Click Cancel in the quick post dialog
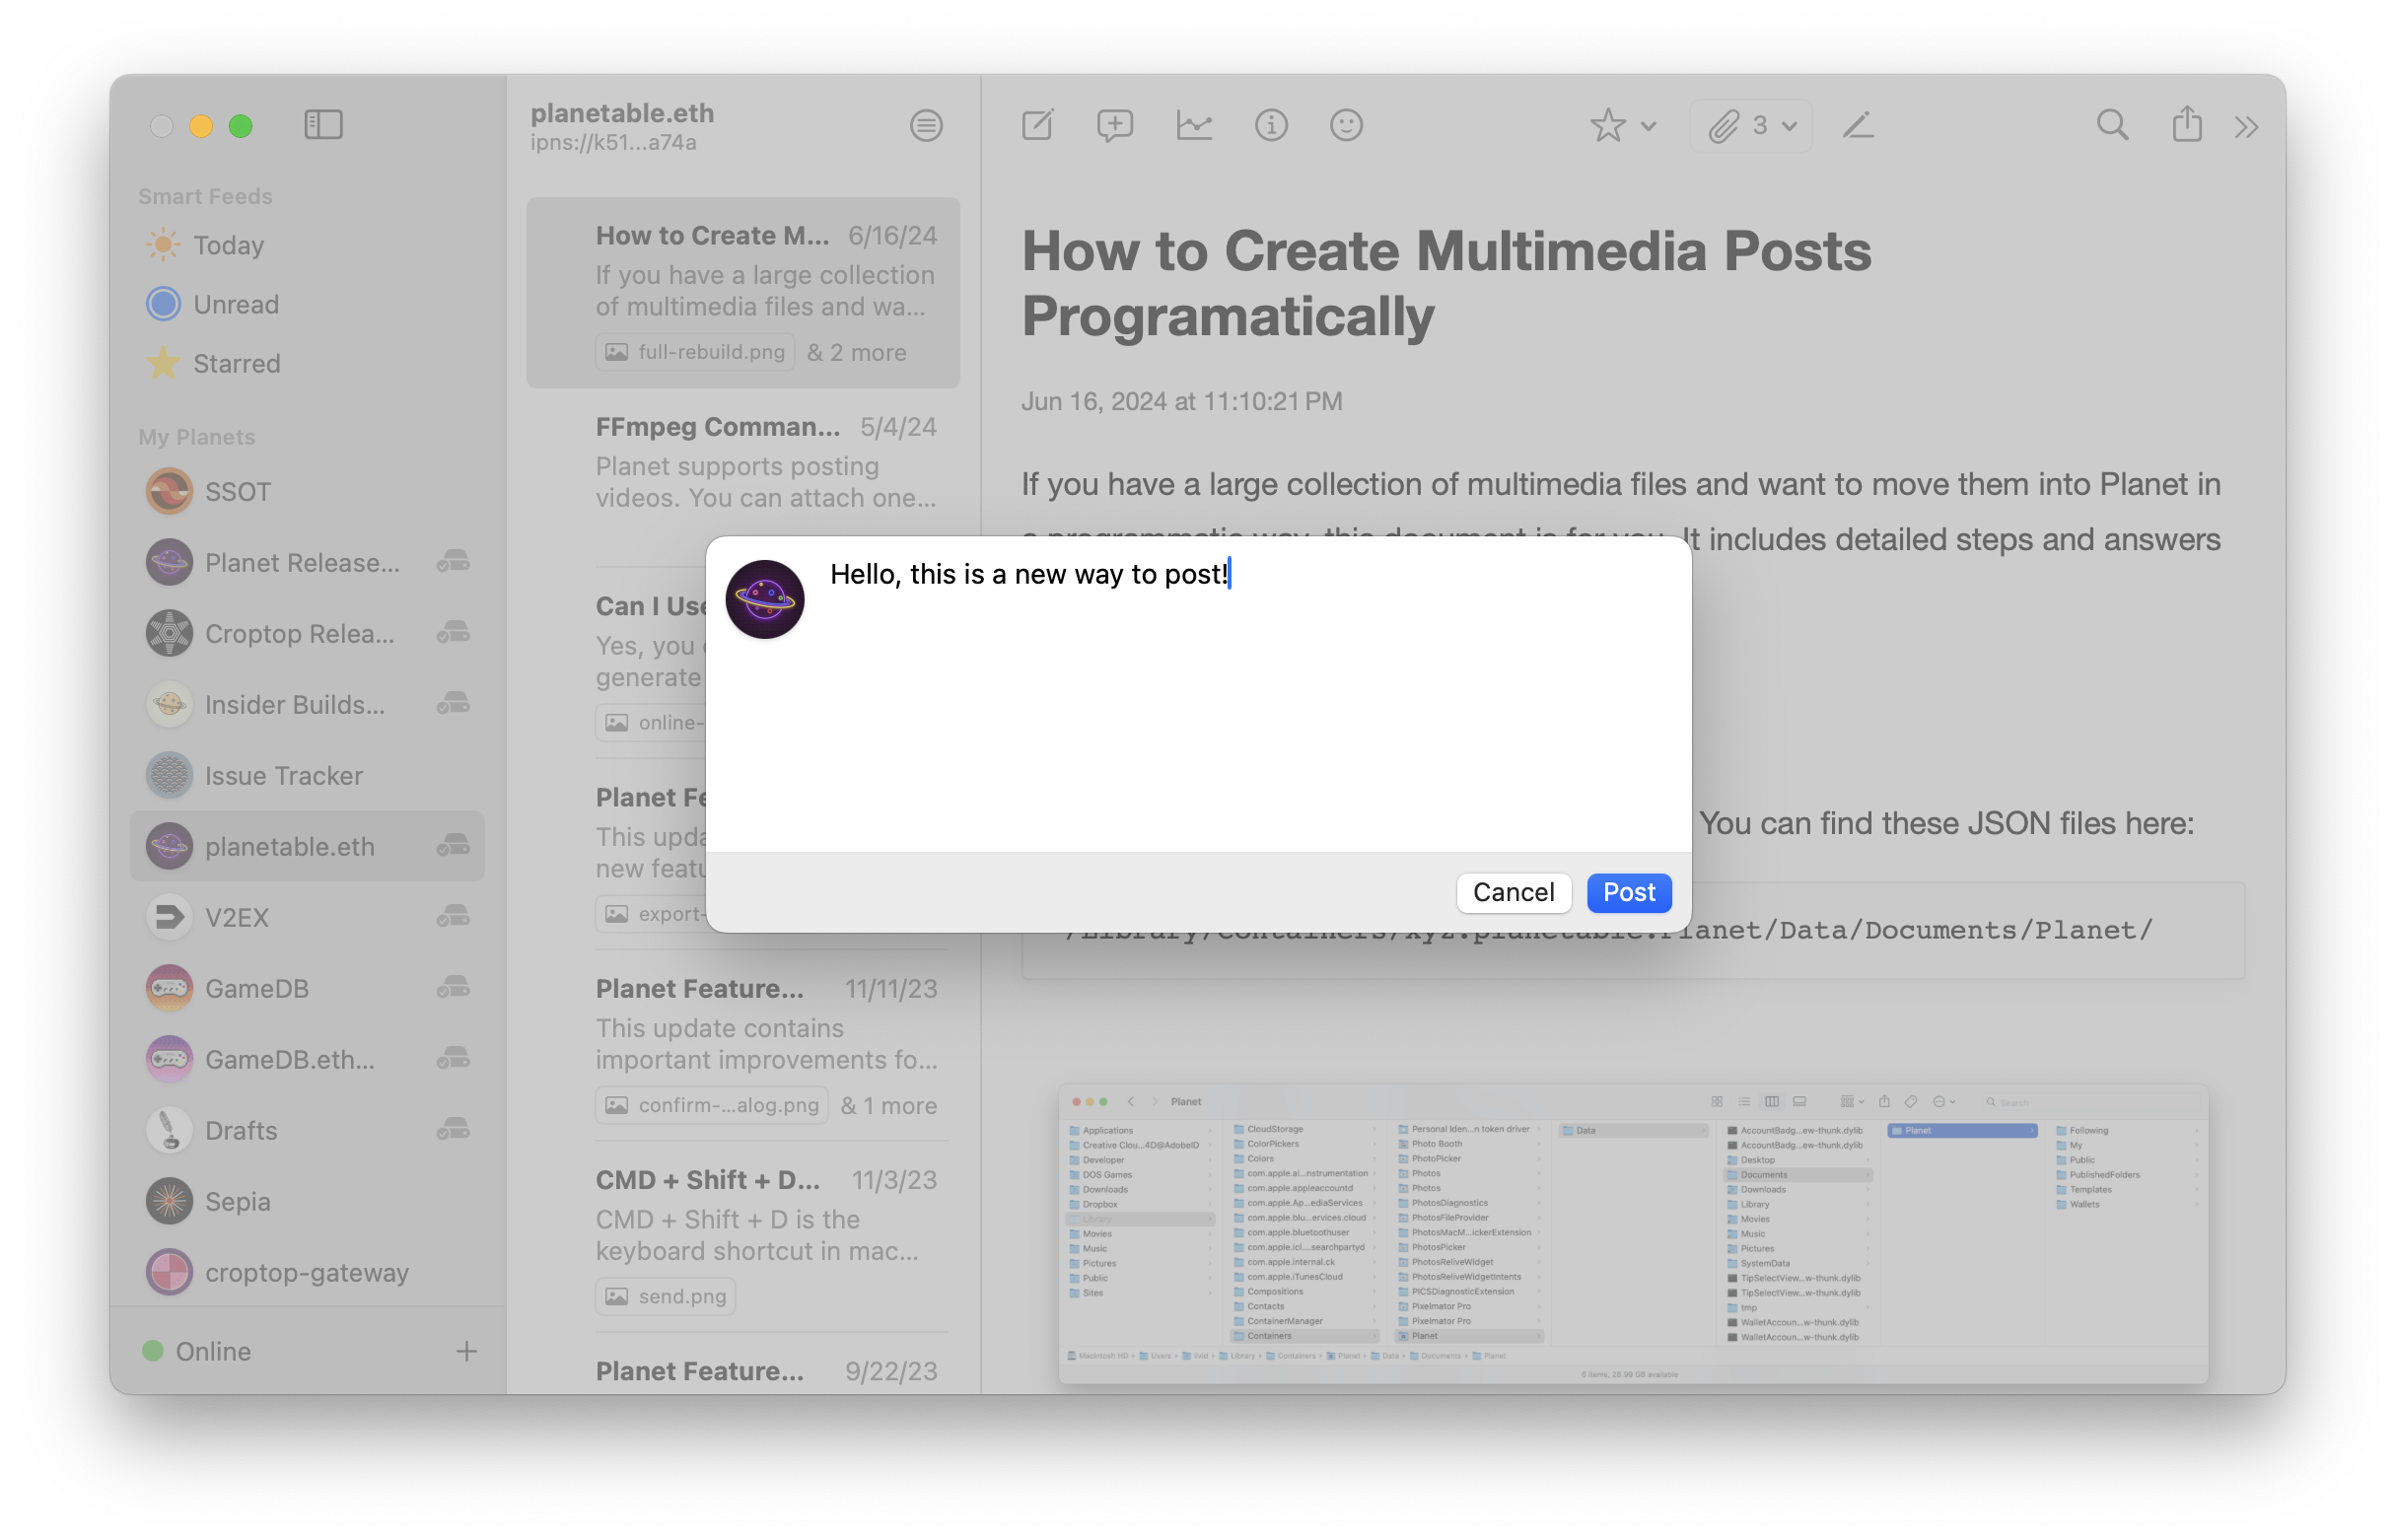This screenshot has width=2396, height=1540. 1512,892
